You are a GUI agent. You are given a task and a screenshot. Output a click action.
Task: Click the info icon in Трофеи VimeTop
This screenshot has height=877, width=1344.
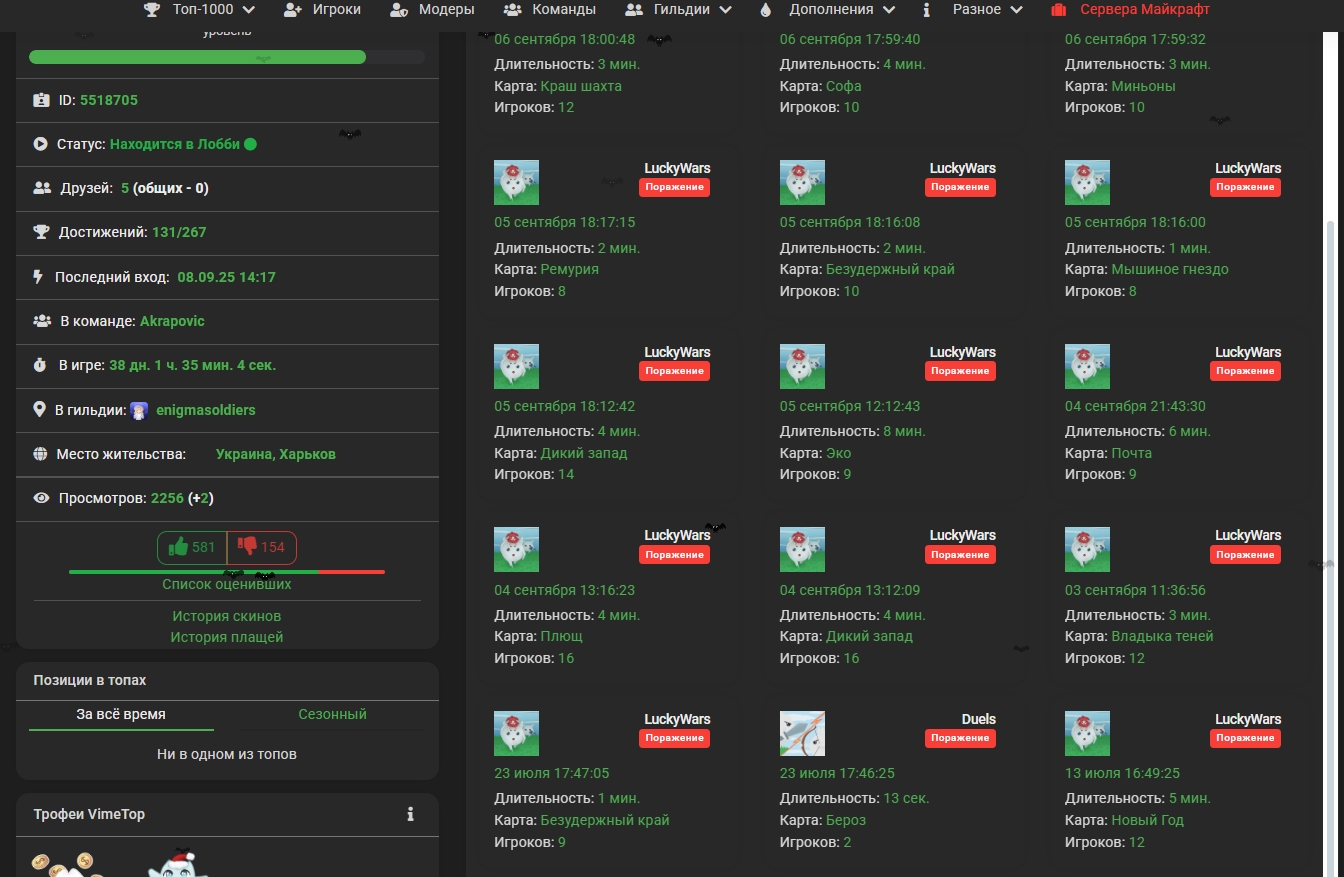(410, 814)
